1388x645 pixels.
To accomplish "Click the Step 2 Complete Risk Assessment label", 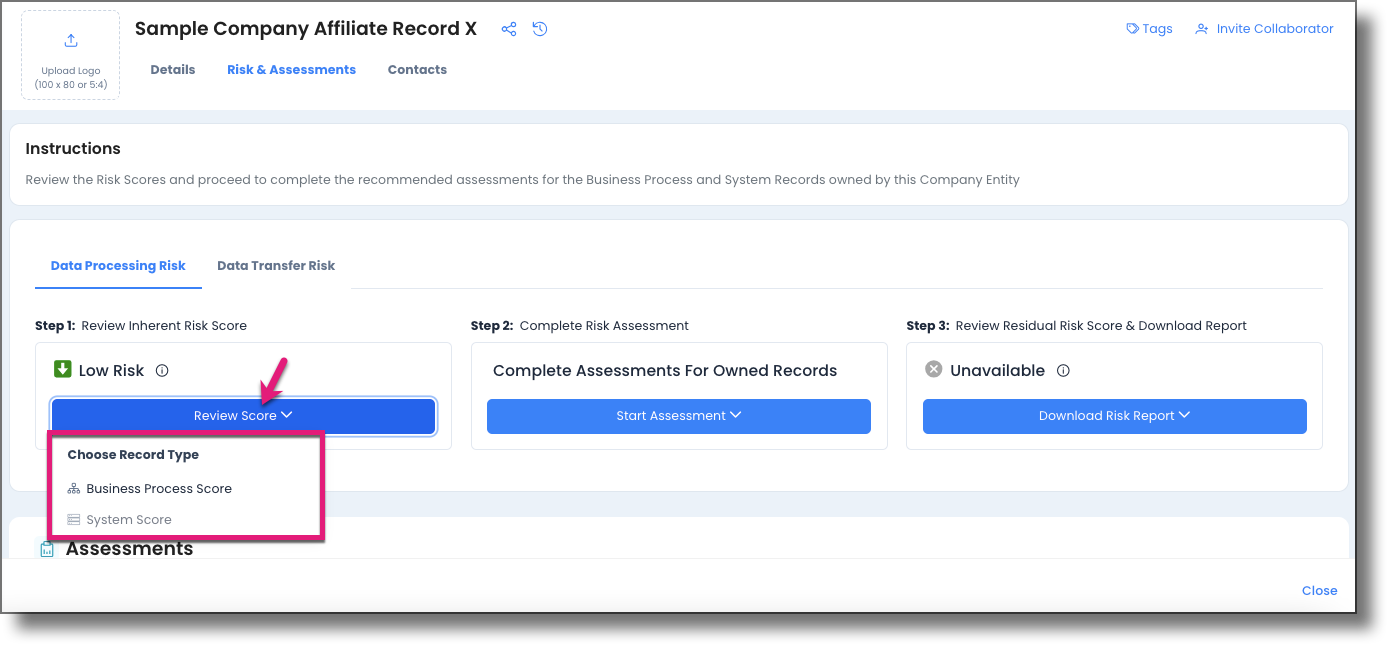I will [x=580, y=326].
